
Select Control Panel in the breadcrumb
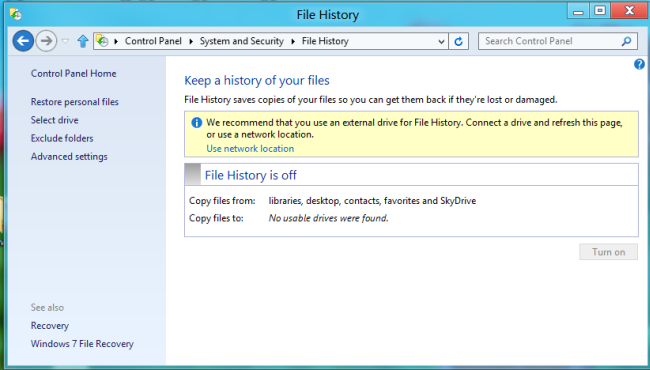[x=153, y=41]
